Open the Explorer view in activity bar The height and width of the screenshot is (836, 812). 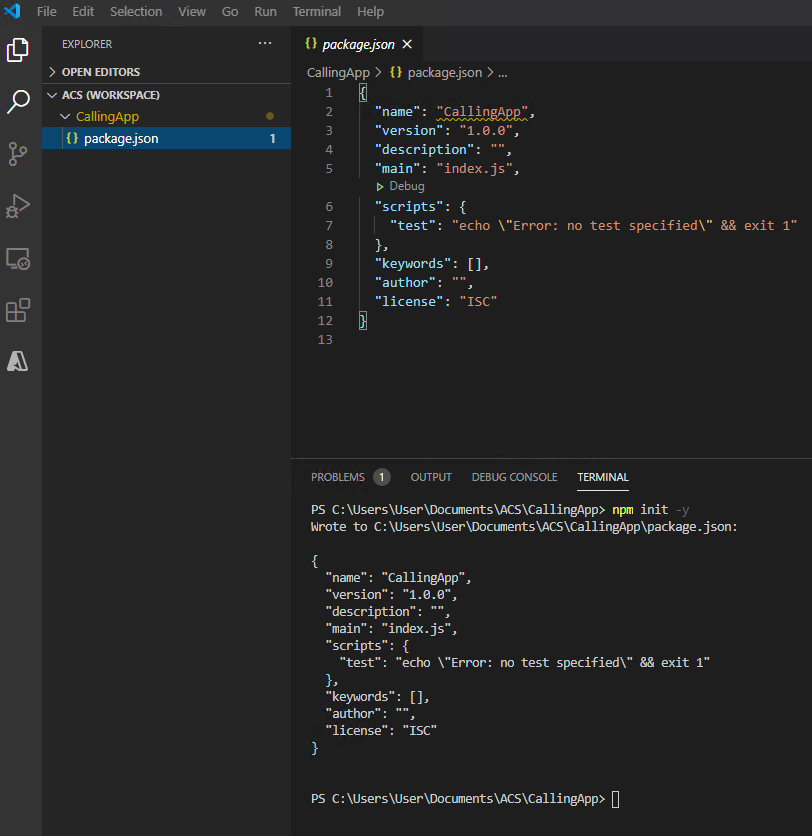click(18, 49)
